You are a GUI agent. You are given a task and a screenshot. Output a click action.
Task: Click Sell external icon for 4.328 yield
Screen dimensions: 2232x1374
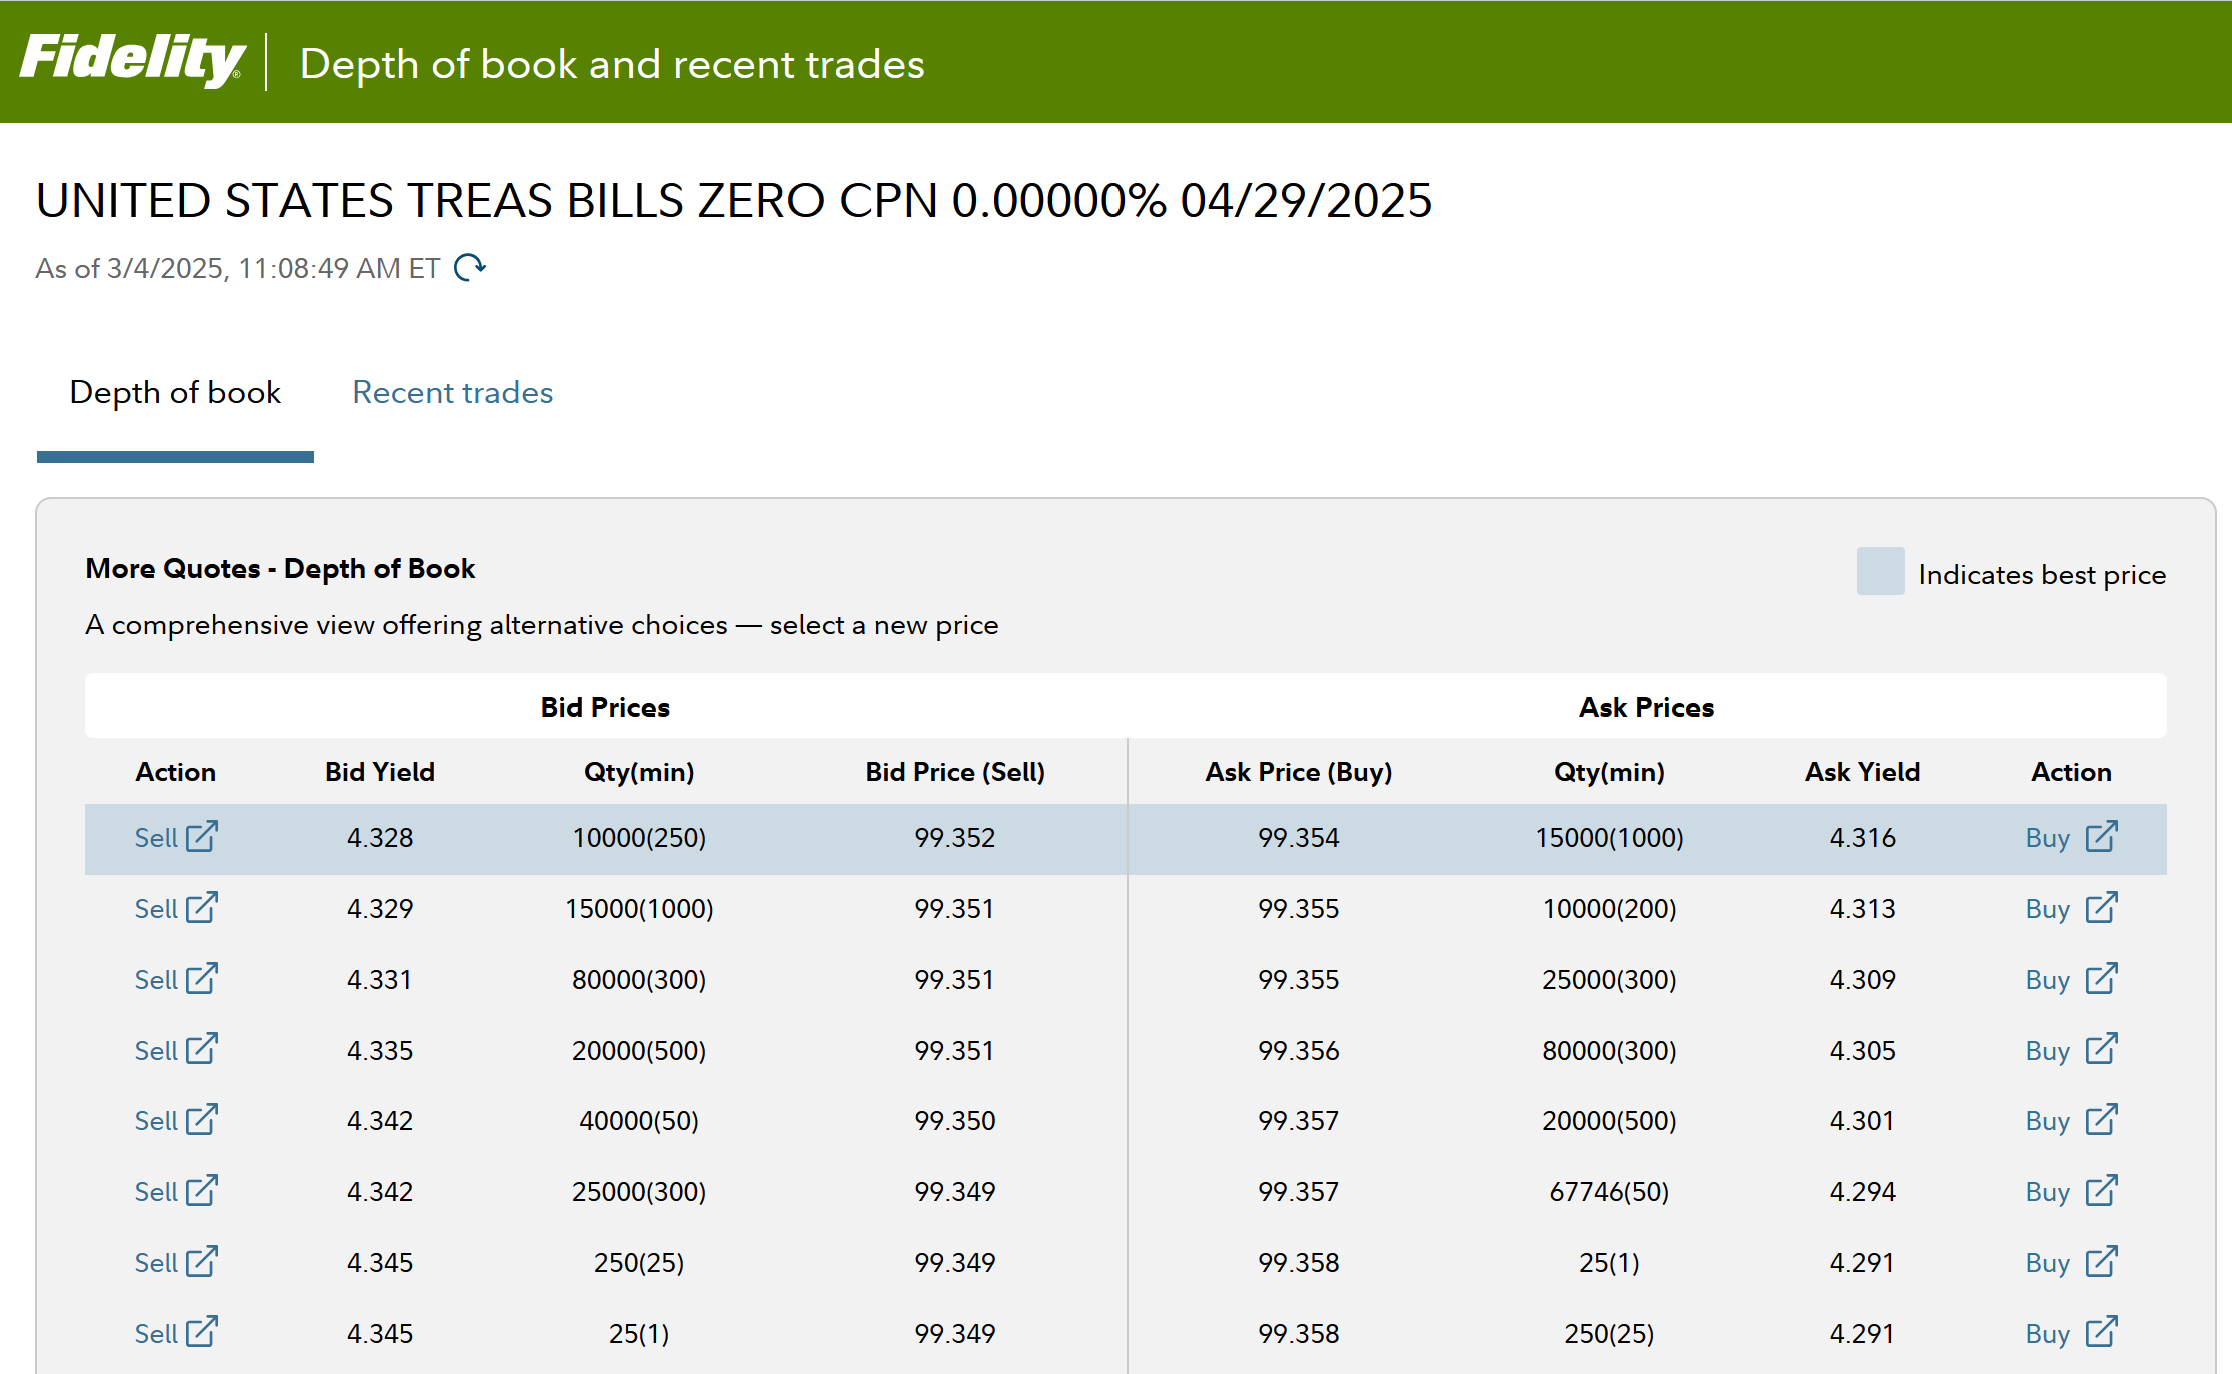tap(202, 837)
